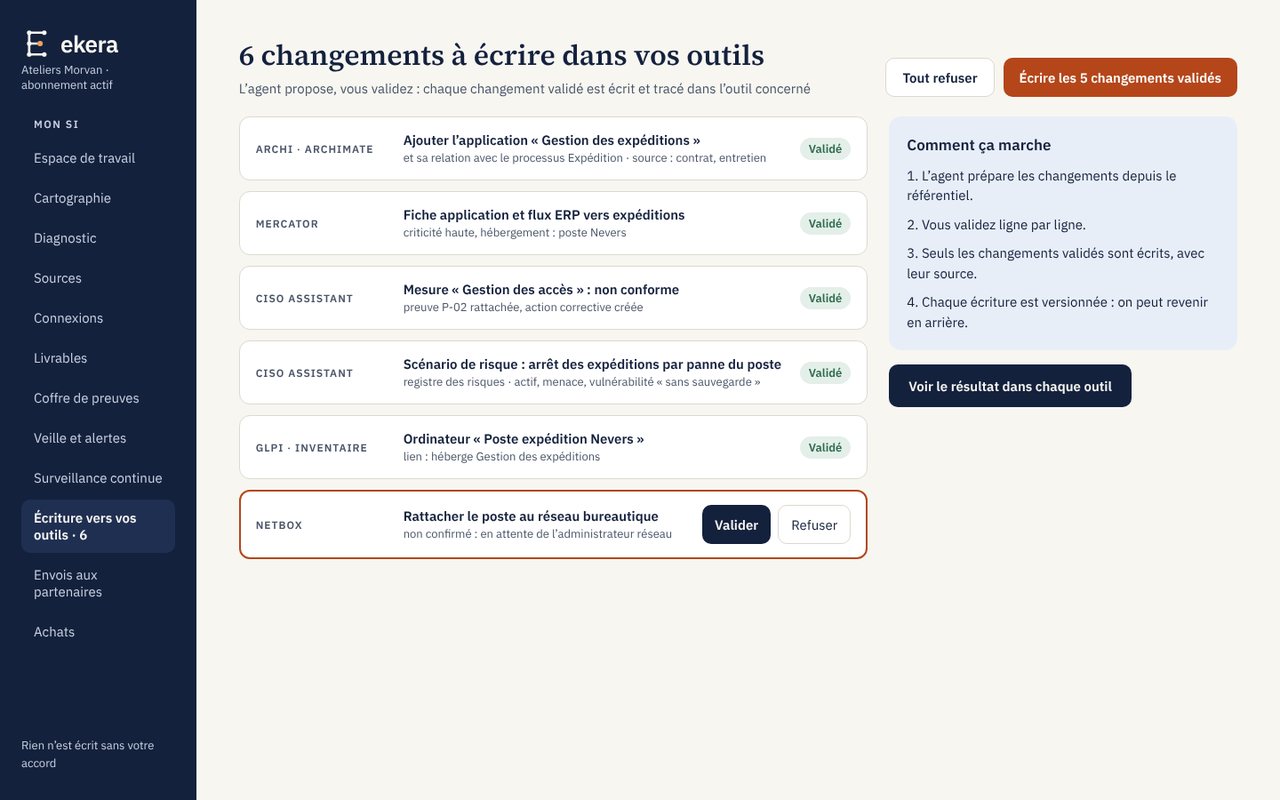Screen dimensions: 1280x800
Task: Click Écrire les 5 changements validés
Action: [x=1120, y=78]
